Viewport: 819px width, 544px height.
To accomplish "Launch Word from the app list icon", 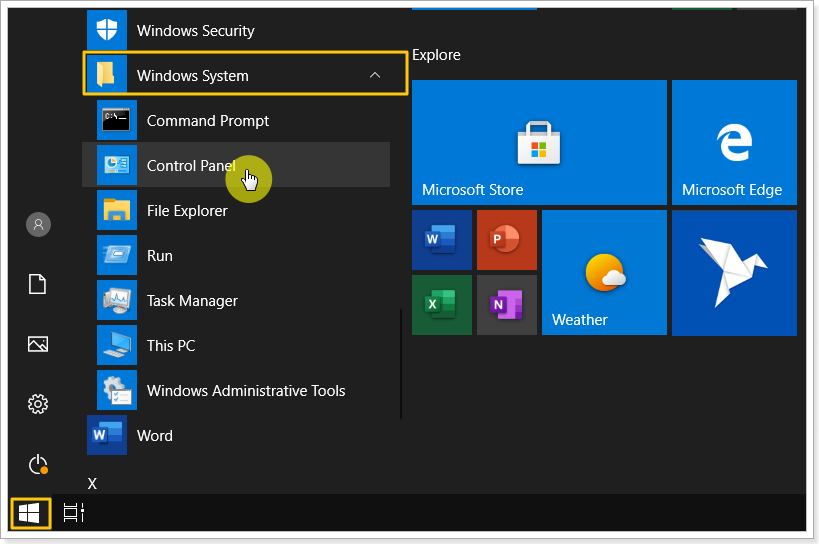I will click(x=107, y=435).
